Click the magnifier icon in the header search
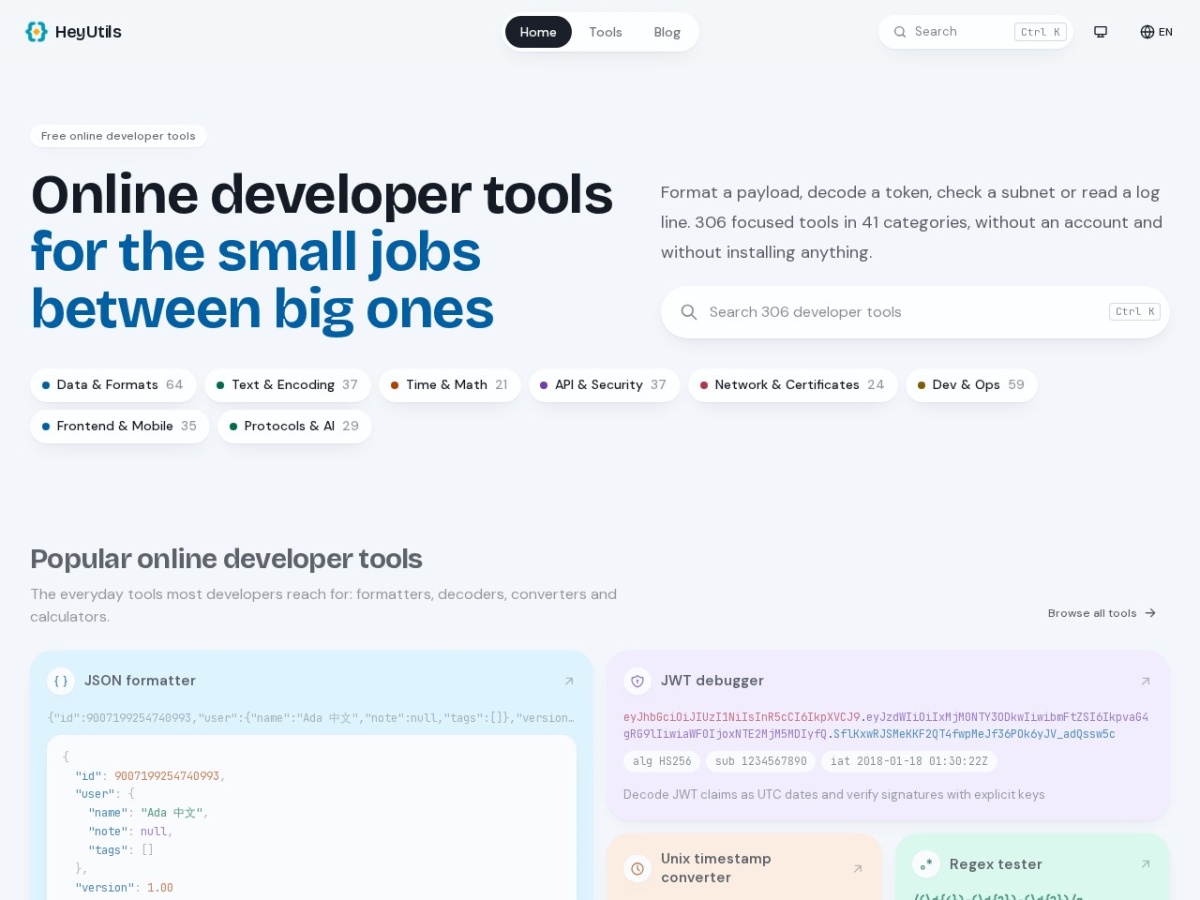The width and height of the screenshot is (1200, 900). 900,32
